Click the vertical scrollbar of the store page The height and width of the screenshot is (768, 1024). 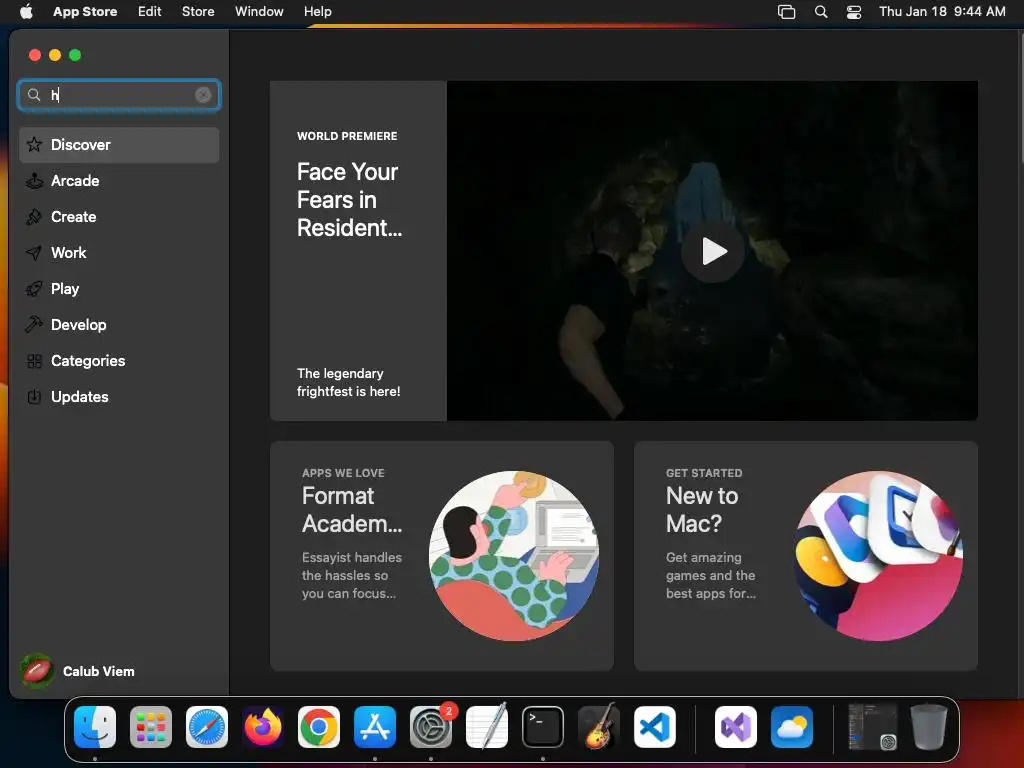[1021, 98]
